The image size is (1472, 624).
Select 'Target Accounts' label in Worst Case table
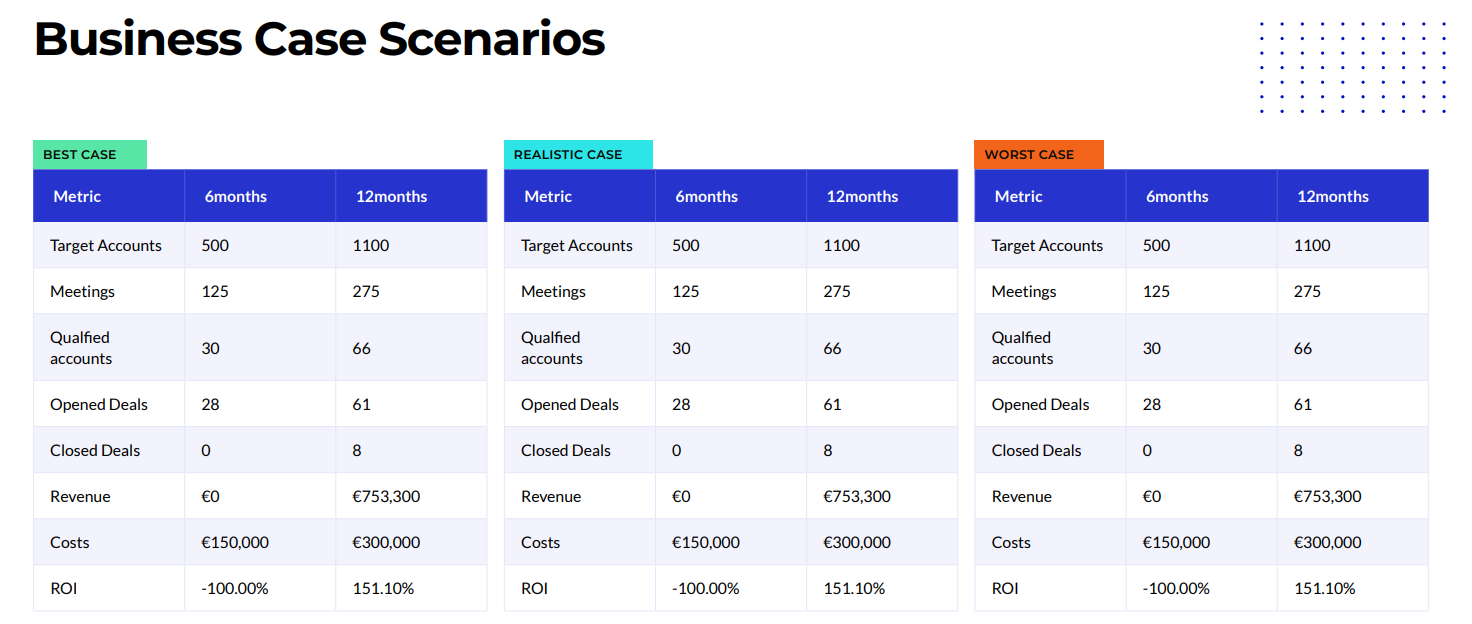[1047, 245]
